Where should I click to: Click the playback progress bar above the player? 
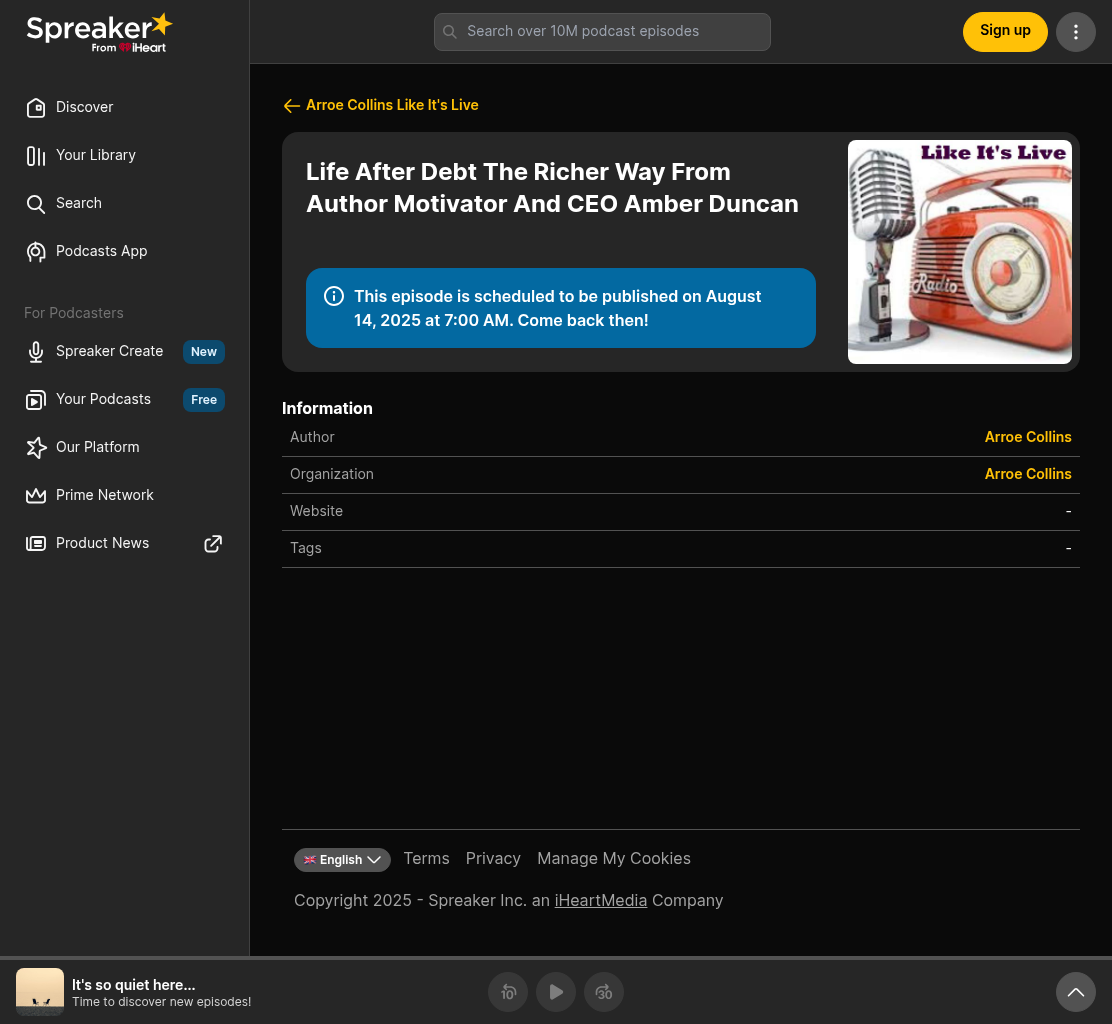coord(556,958)
